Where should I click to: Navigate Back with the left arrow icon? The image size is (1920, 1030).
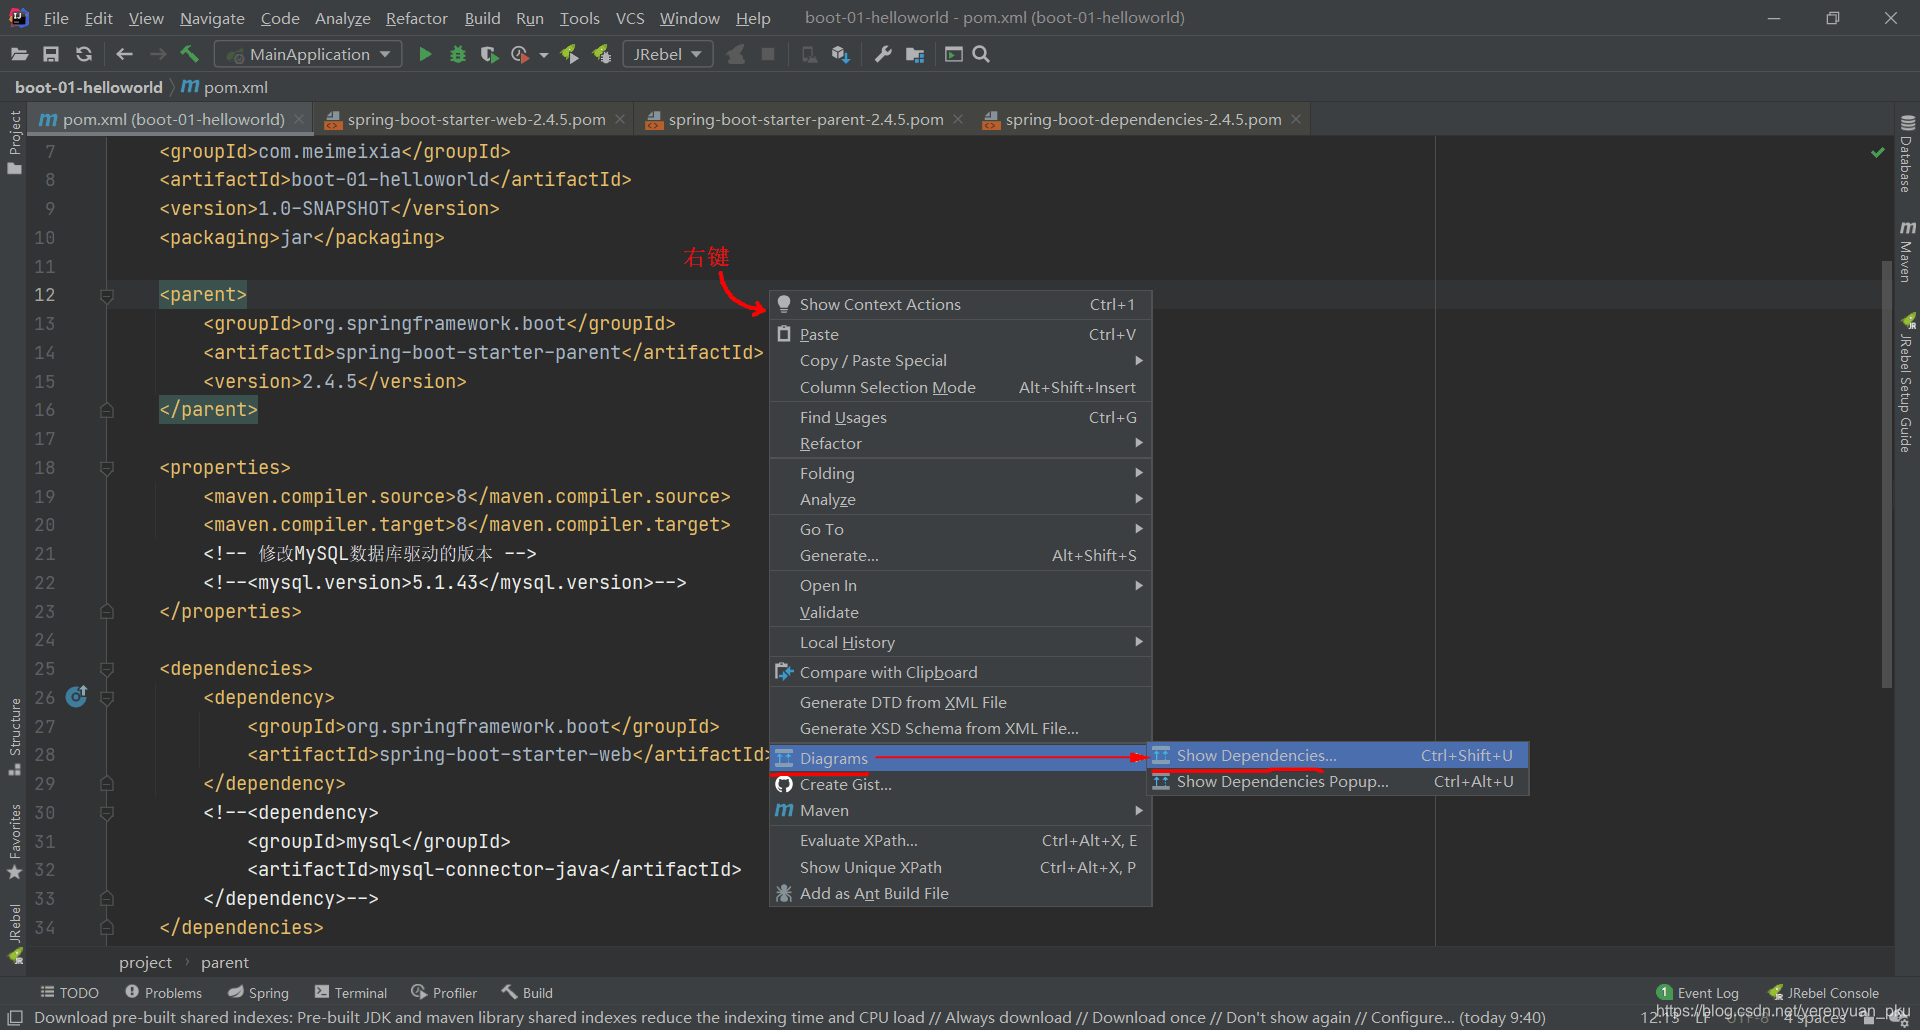[125, 54]
